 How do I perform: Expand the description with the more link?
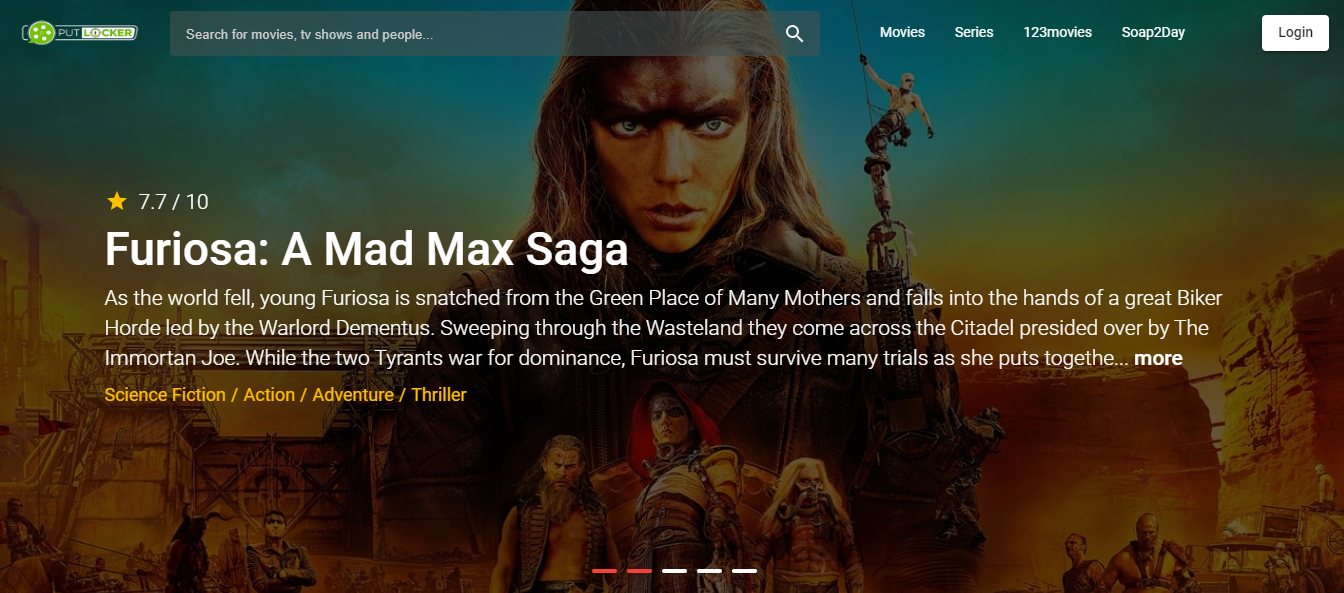coord(1158,358)
